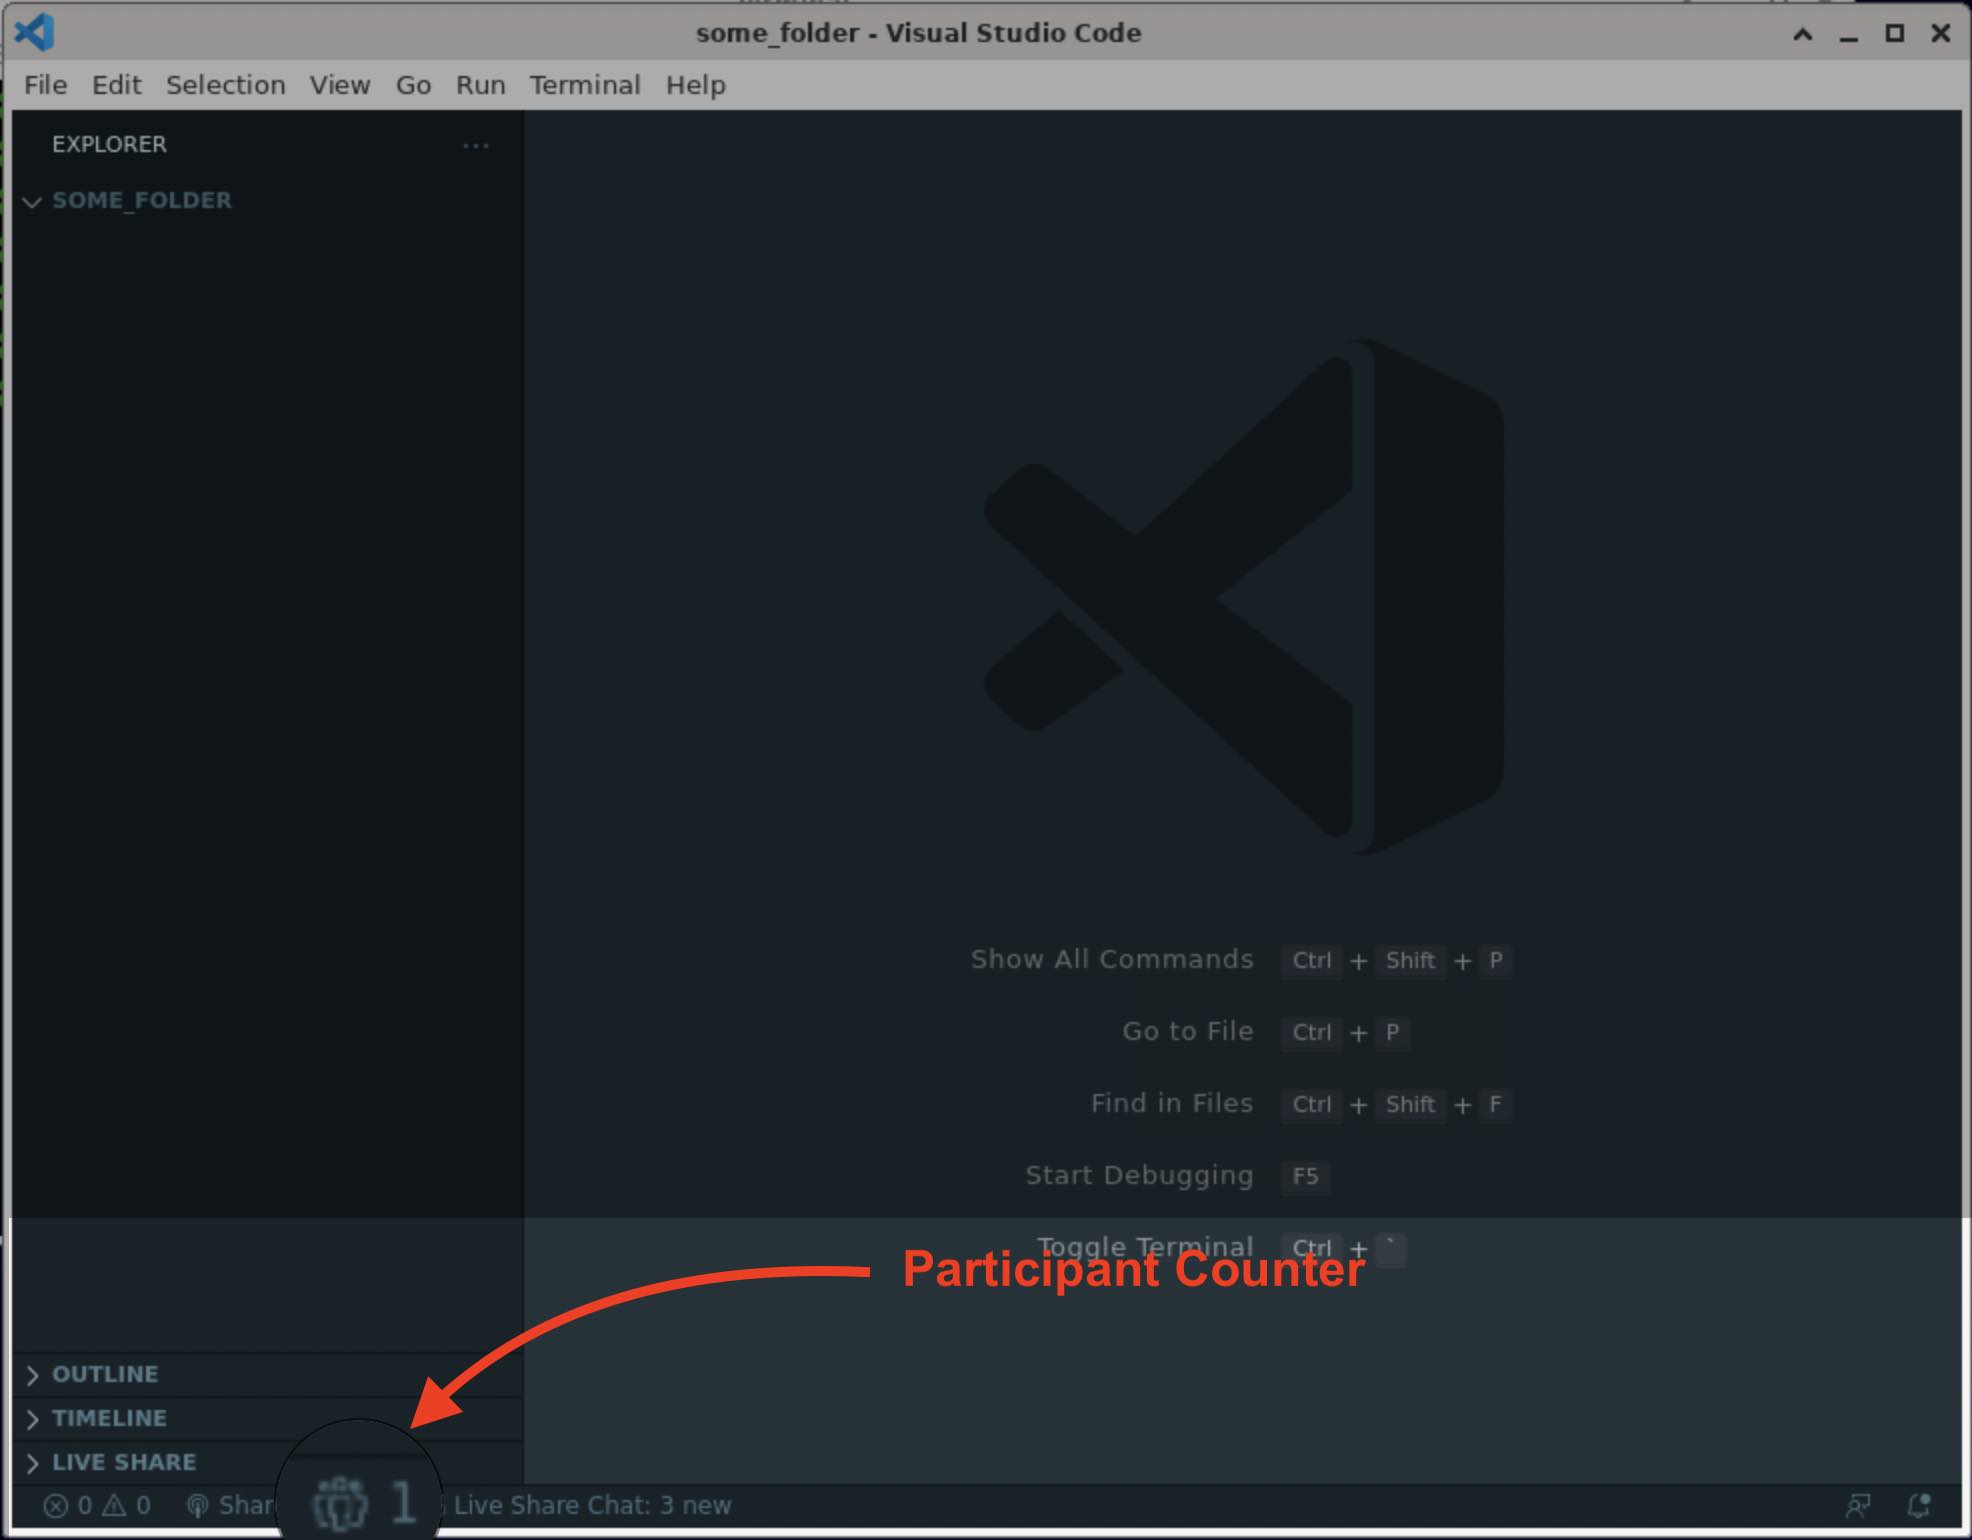
Task: Open the Help menu
Action: tap(695, 85)
